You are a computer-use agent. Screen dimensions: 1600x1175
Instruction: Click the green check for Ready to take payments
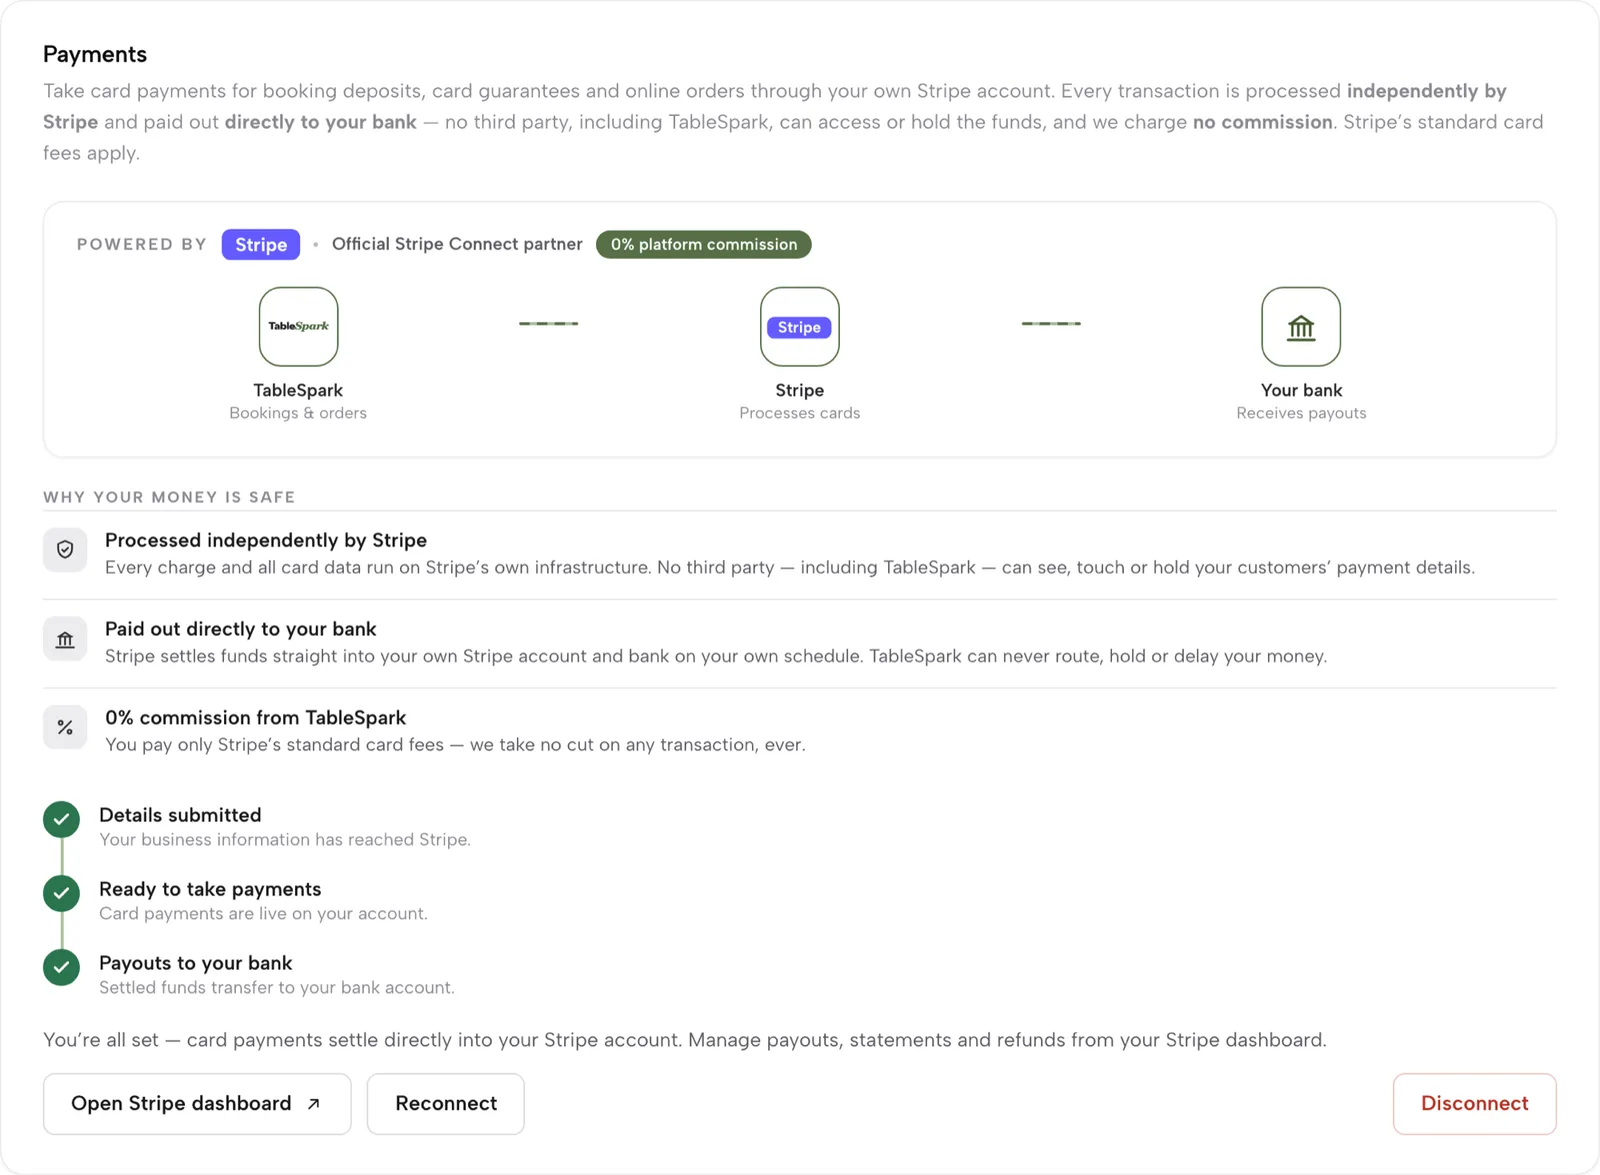point(62,893)
